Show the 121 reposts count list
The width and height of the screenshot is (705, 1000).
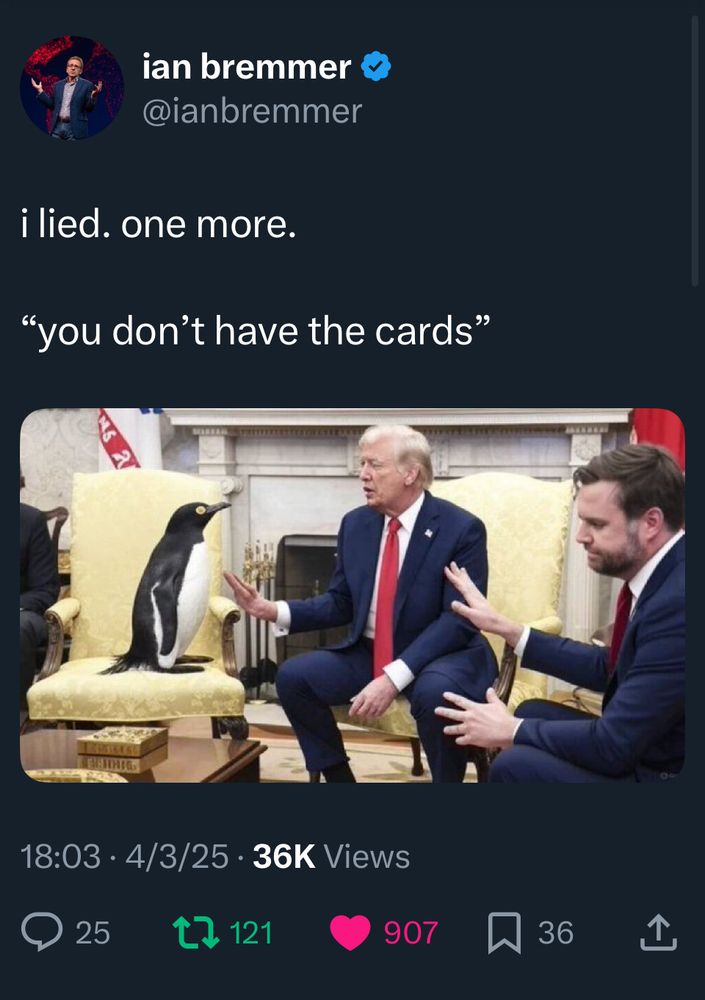click(x=251, y=932)
